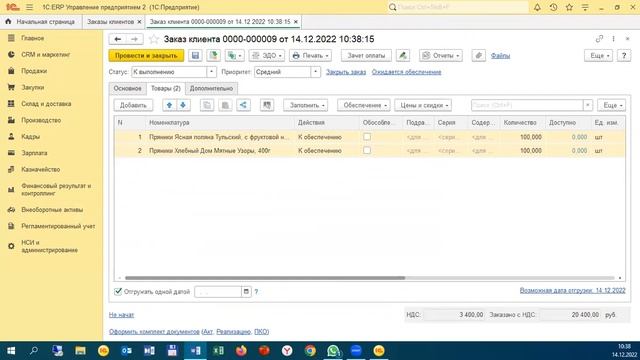Click the Не начат link
The height and width of the screenshot is (360, 640).
(x=121, y=315)
